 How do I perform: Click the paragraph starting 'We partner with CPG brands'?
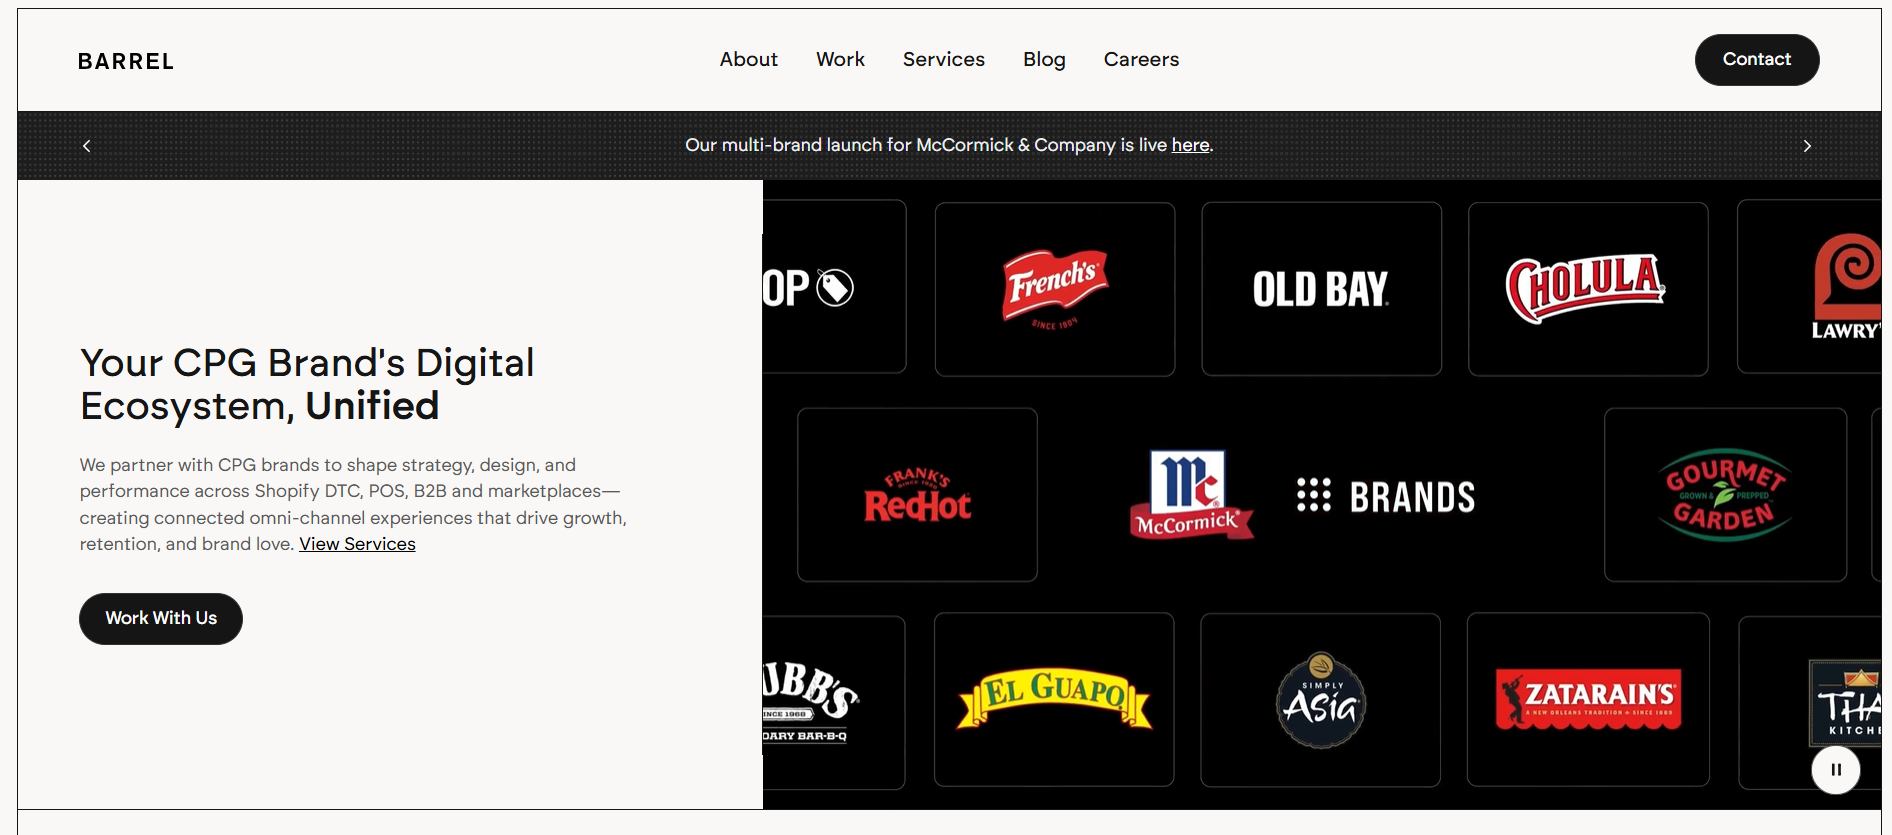click(353, 504)
